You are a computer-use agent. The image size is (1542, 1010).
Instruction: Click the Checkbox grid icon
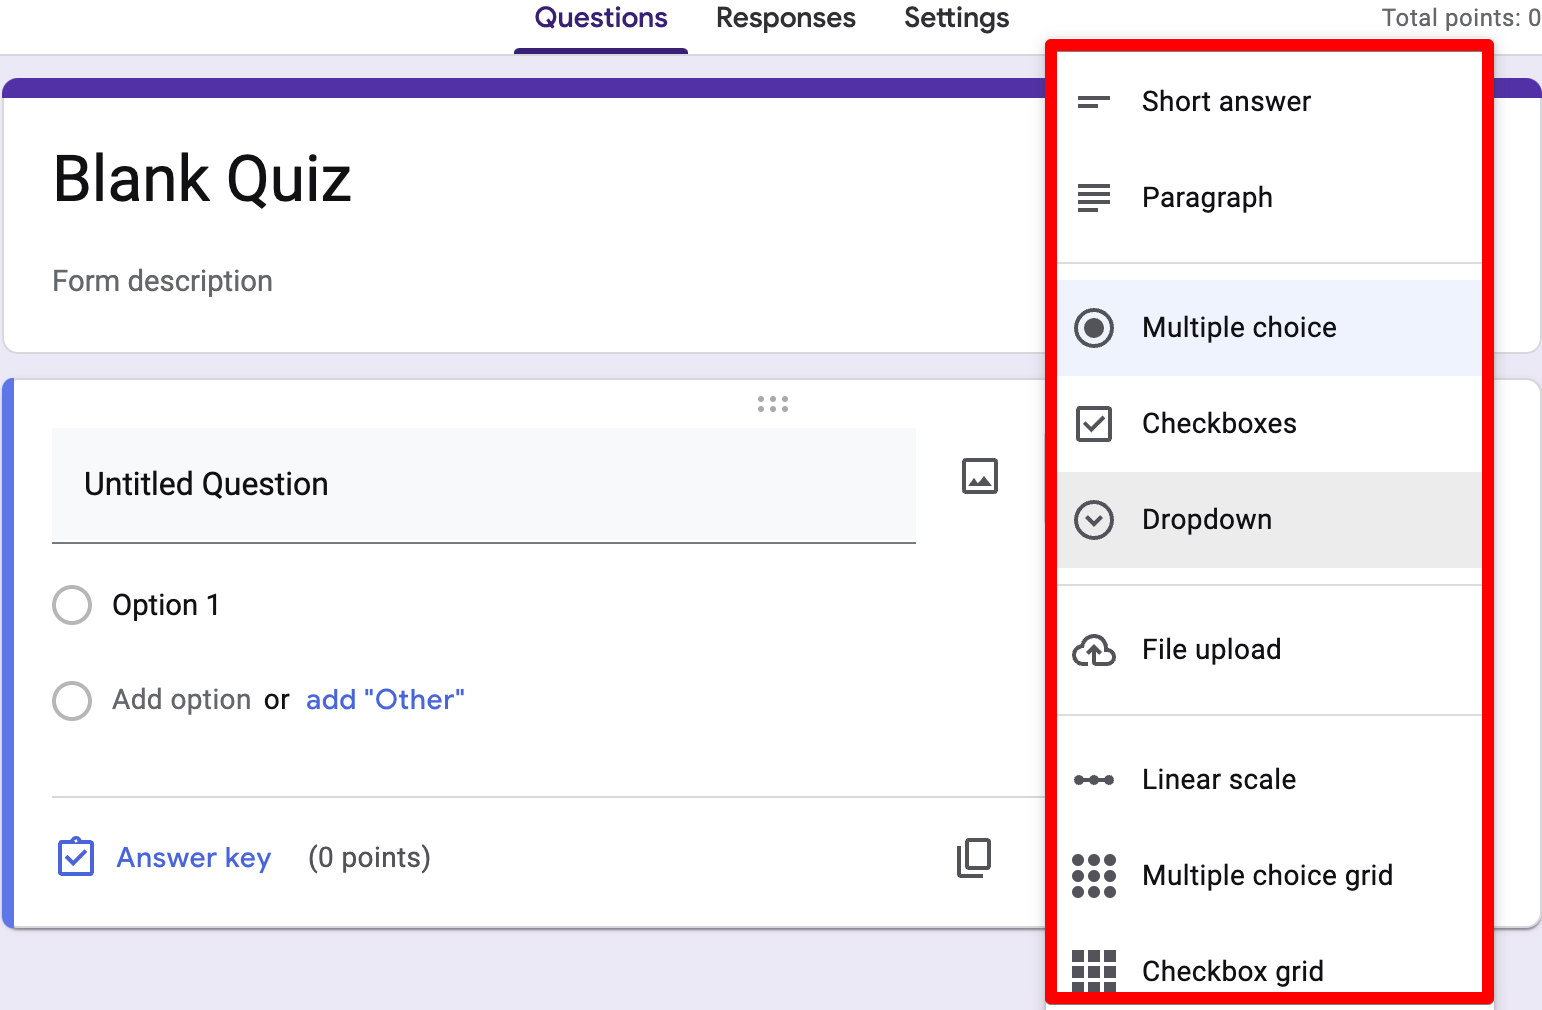[1094, 970]
